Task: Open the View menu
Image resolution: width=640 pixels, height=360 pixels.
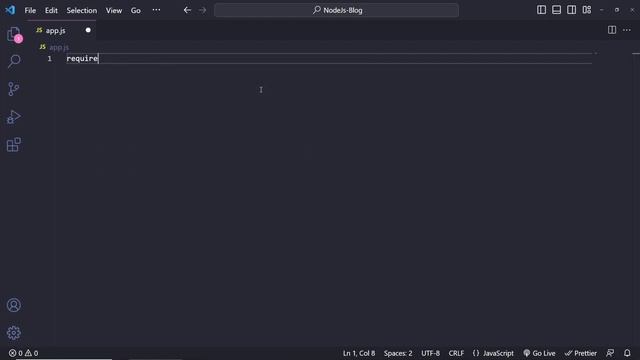Action: pos(114,10)
